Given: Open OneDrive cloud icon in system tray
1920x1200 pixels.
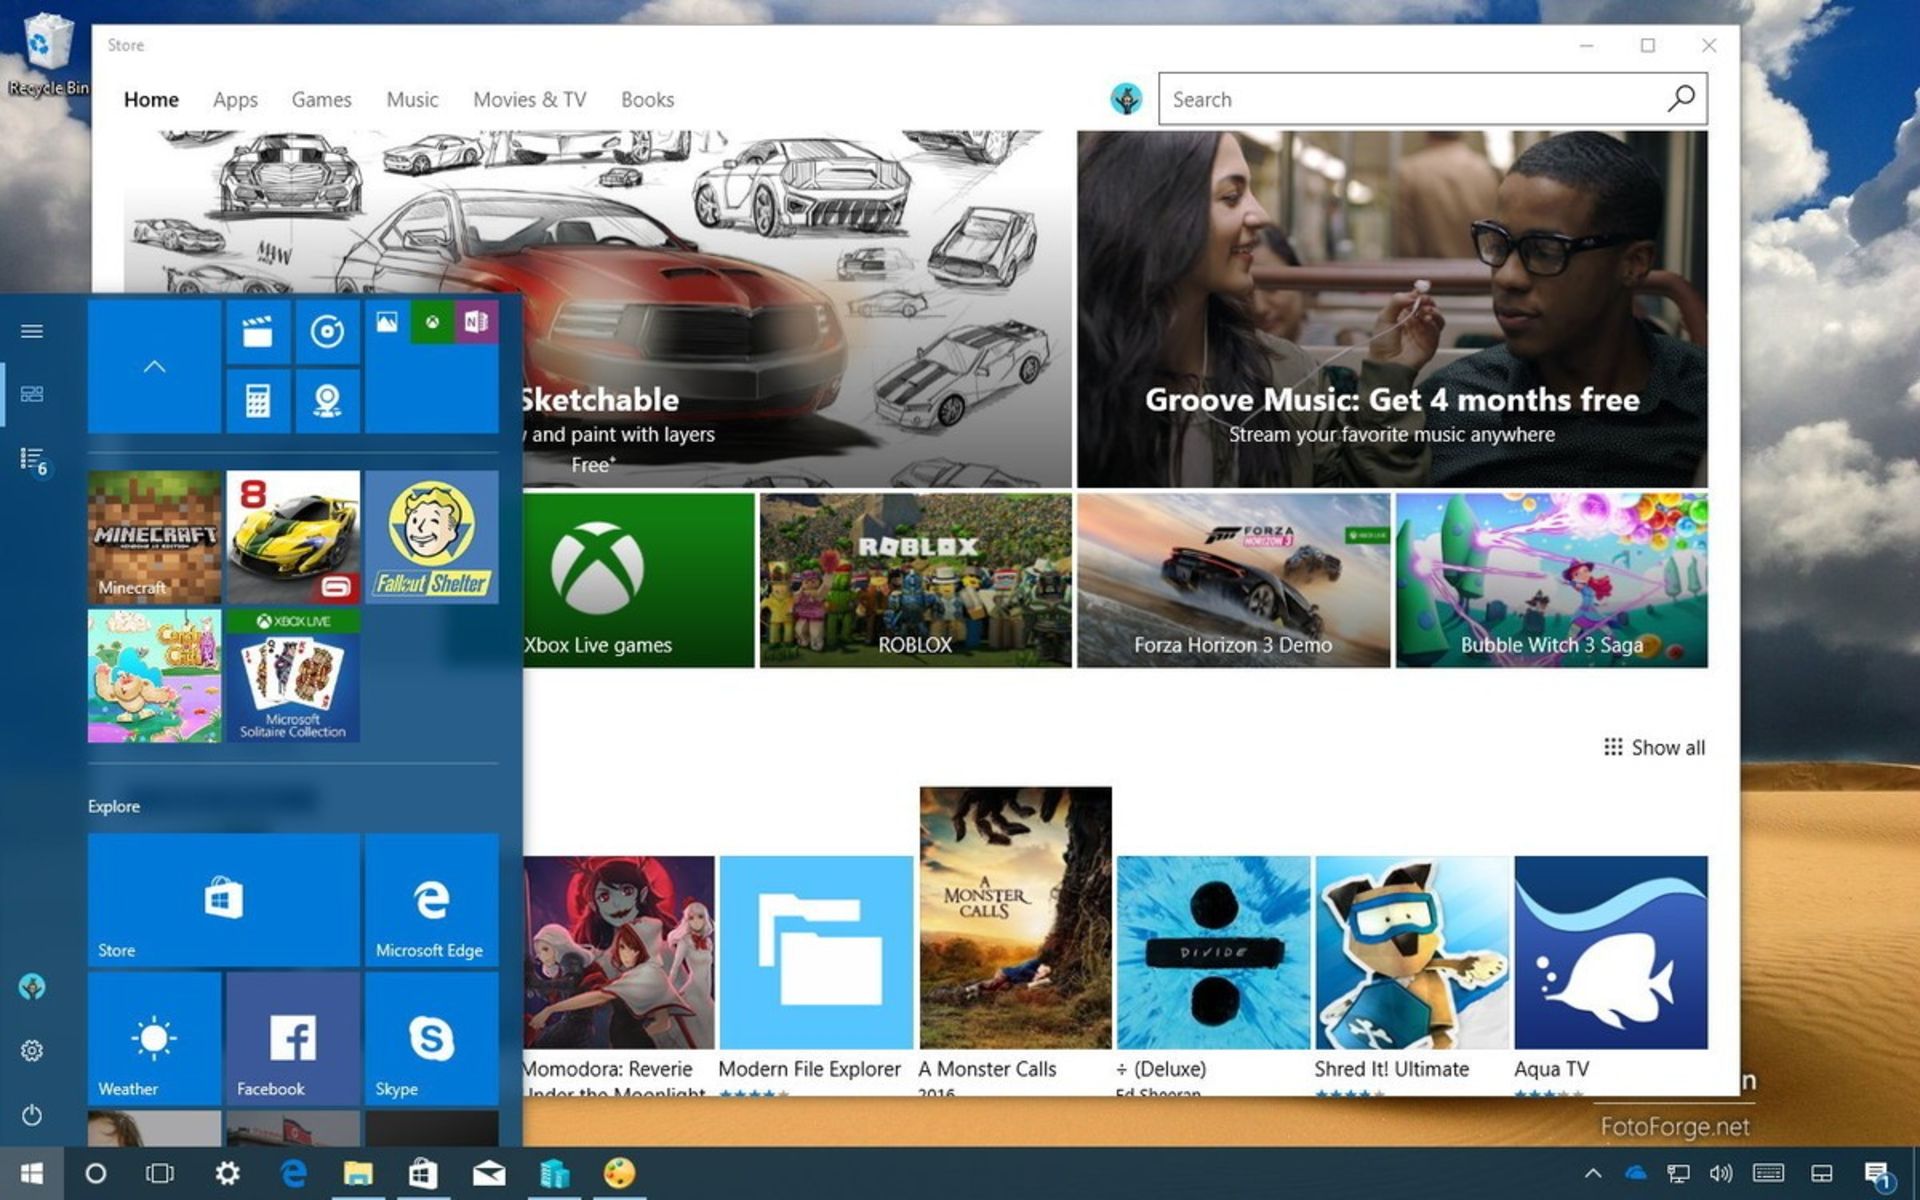Looking at the screenshot, I should click(1636, 1173).
